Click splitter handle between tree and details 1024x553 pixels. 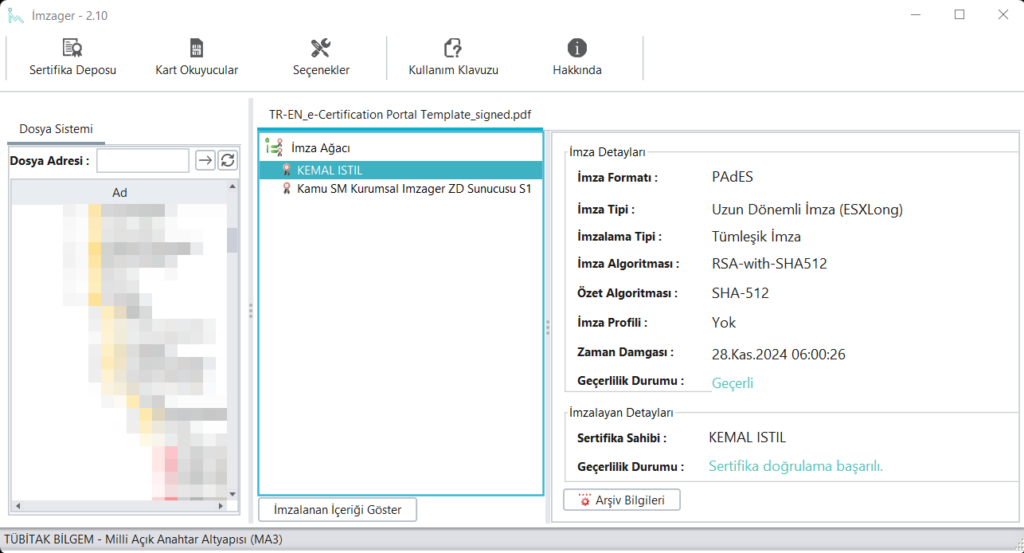(547, 327)
